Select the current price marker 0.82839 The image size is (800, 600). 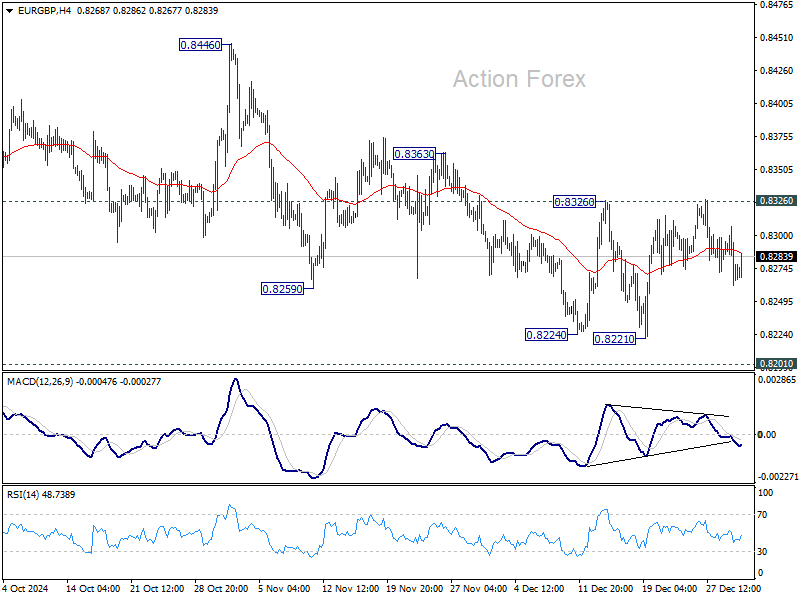(x=777, y=256)
